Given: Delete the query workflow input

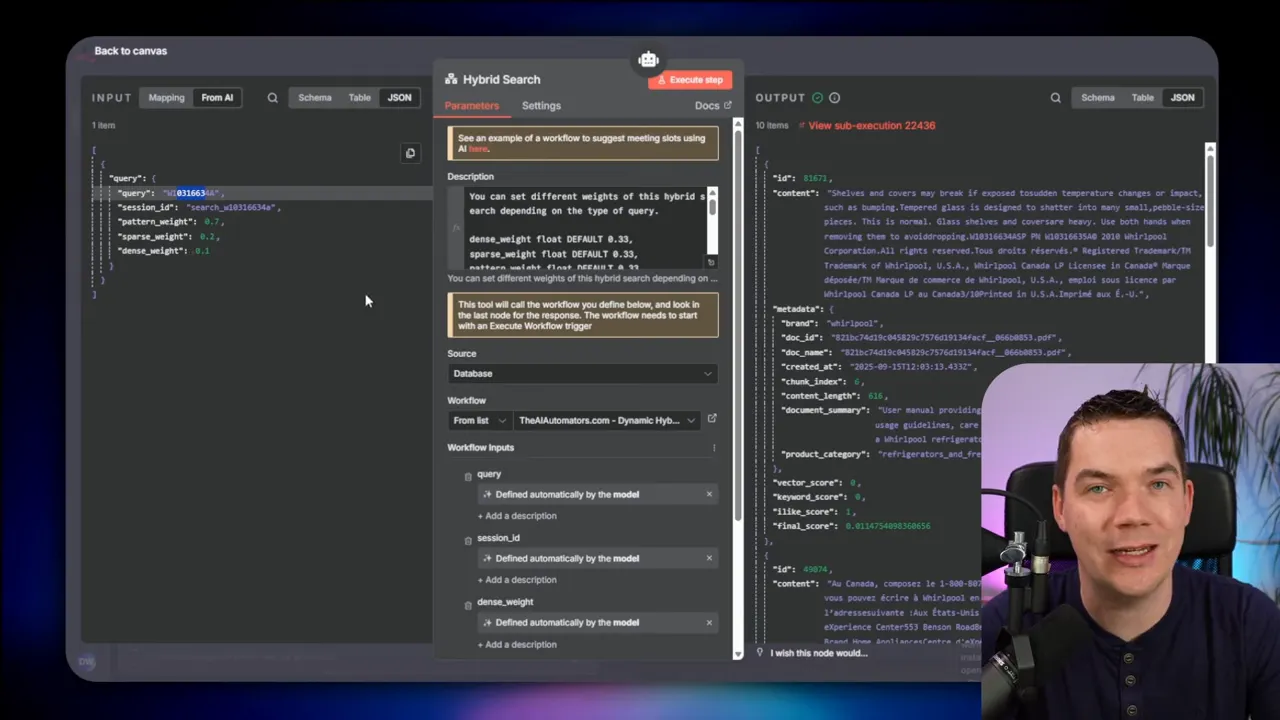Looking at the screenshot, I should (x=468, y=476).
